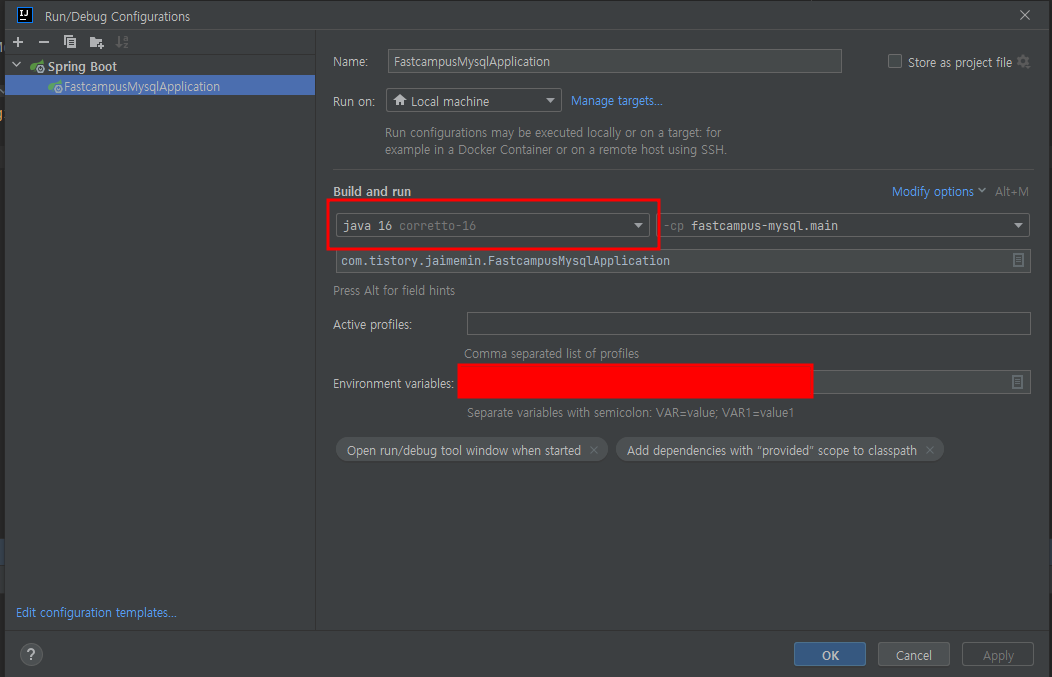Viewport: 1052px width, 677px height.
Task: Open the java 16 corretto-16 JDK dropdown
Action: (492, 225)
